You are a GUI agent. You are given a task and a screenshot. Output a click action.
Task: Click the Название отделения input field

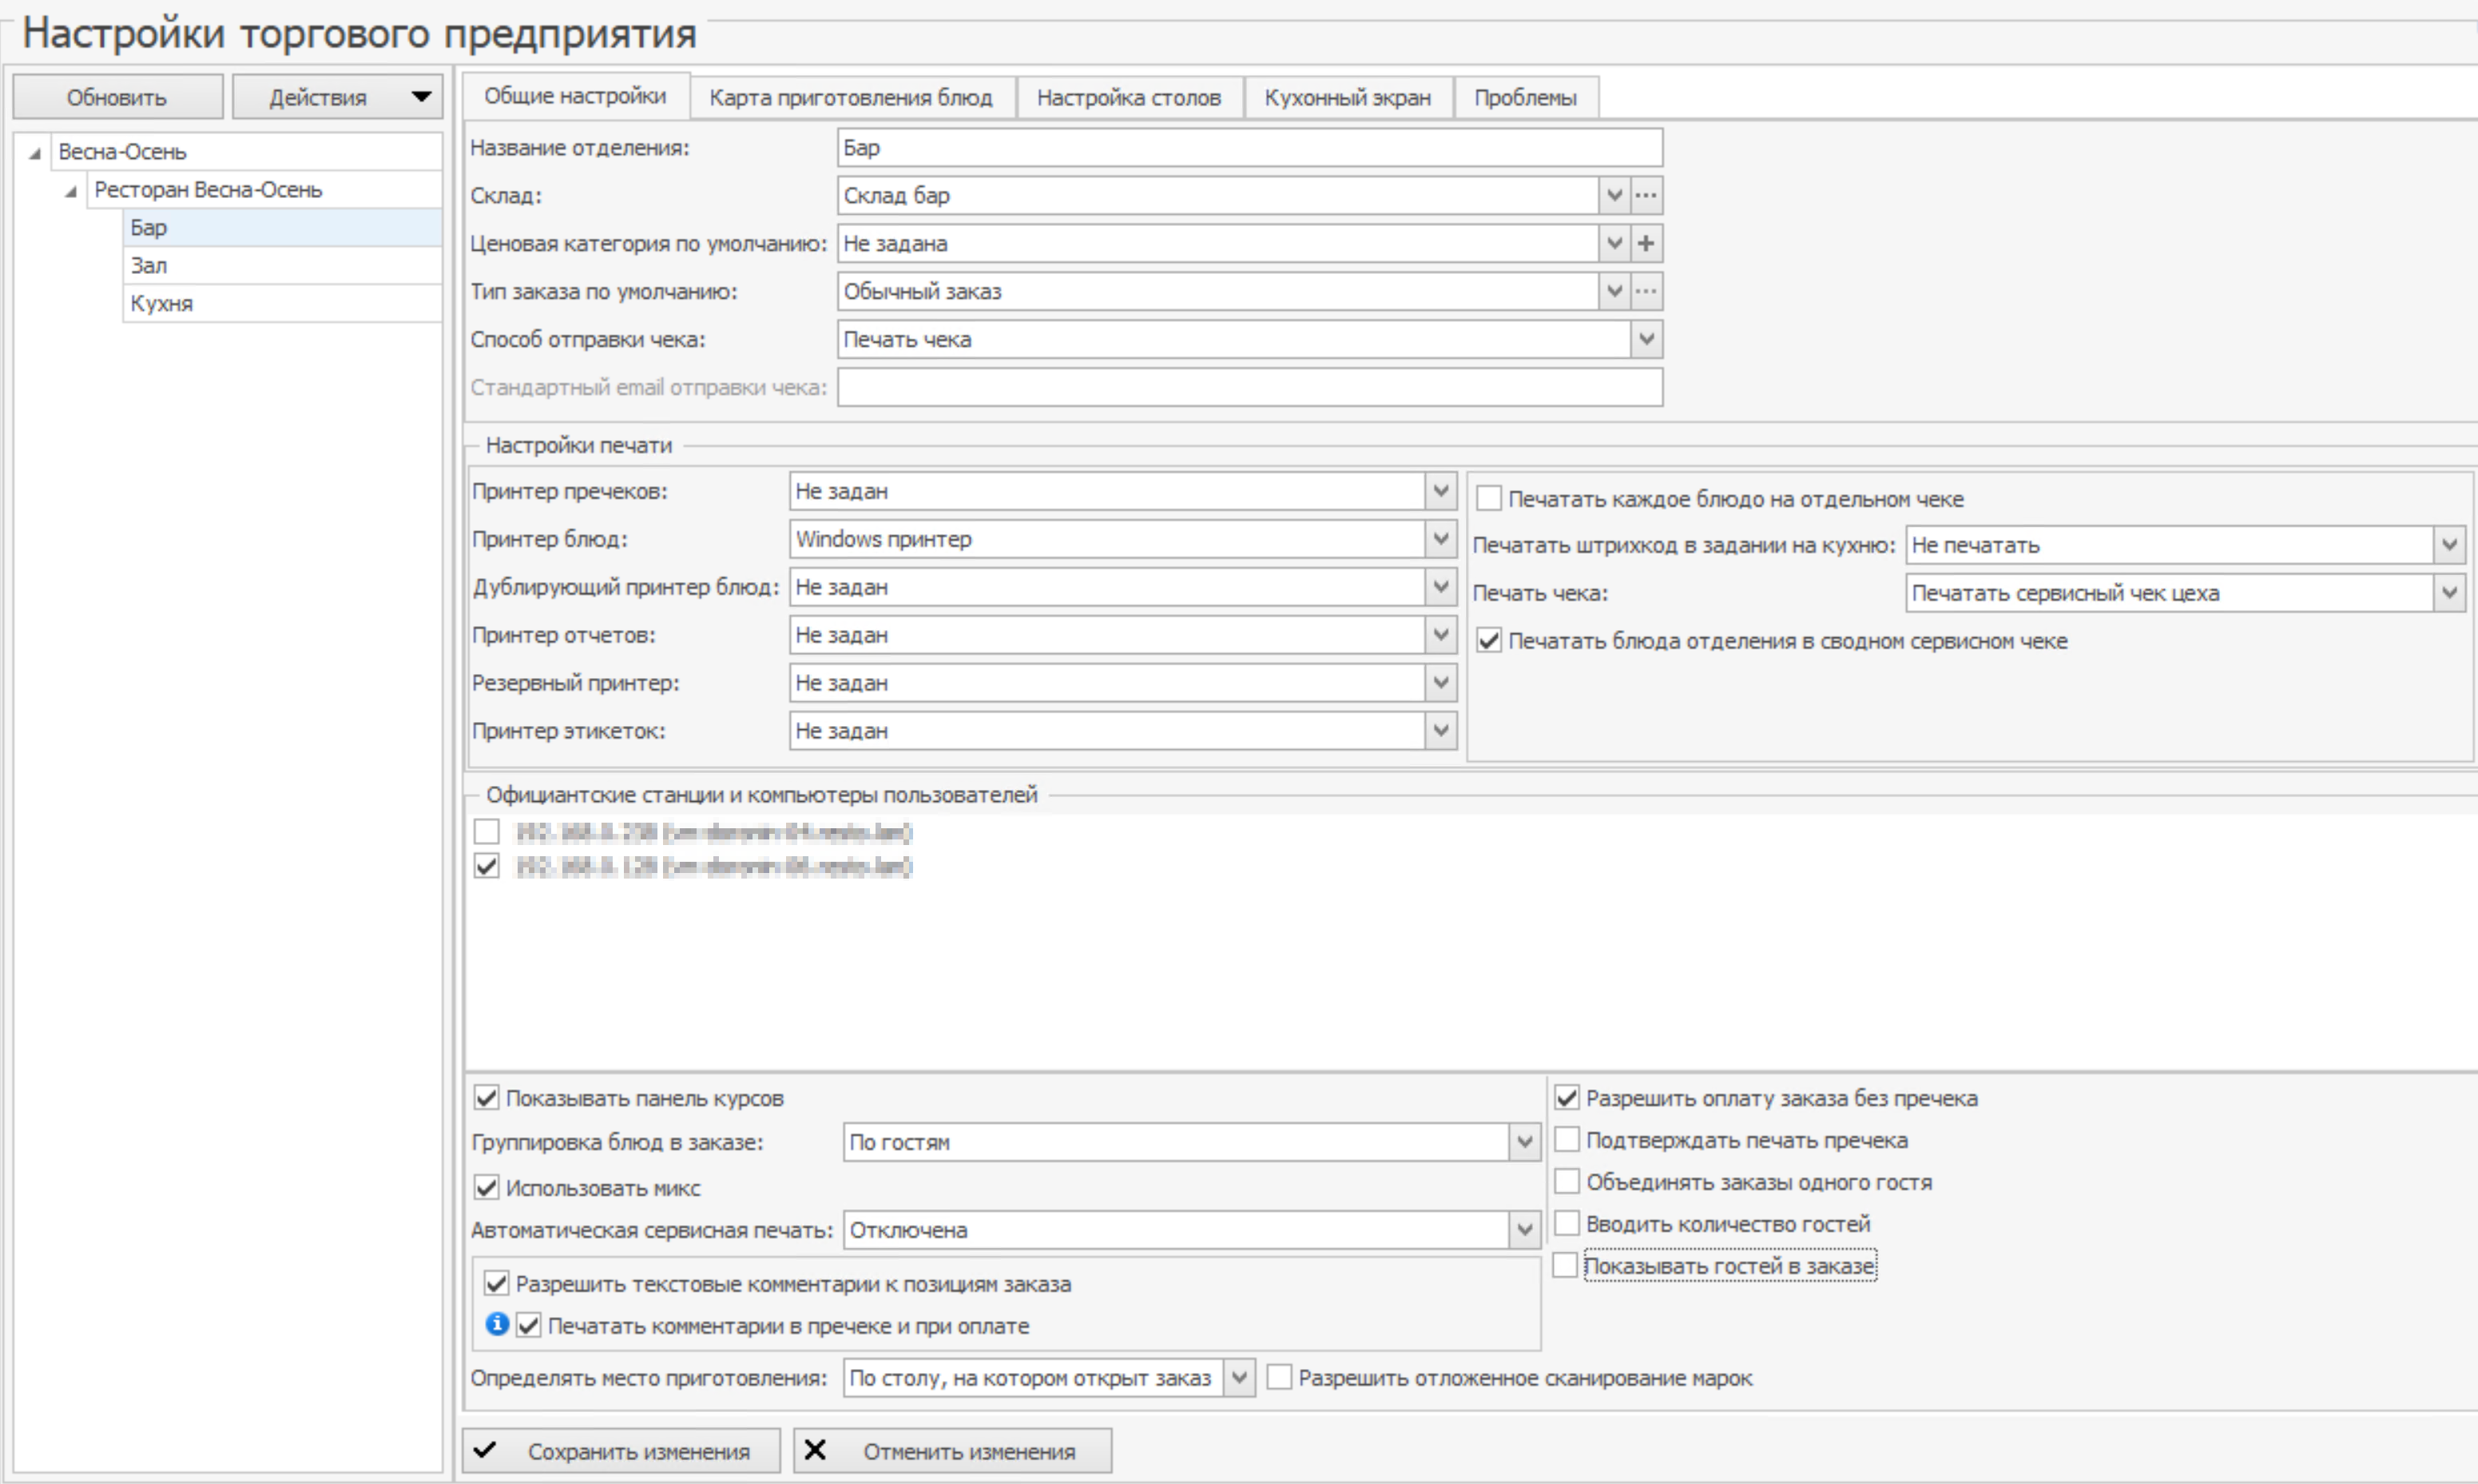(x=1250, y=148)
